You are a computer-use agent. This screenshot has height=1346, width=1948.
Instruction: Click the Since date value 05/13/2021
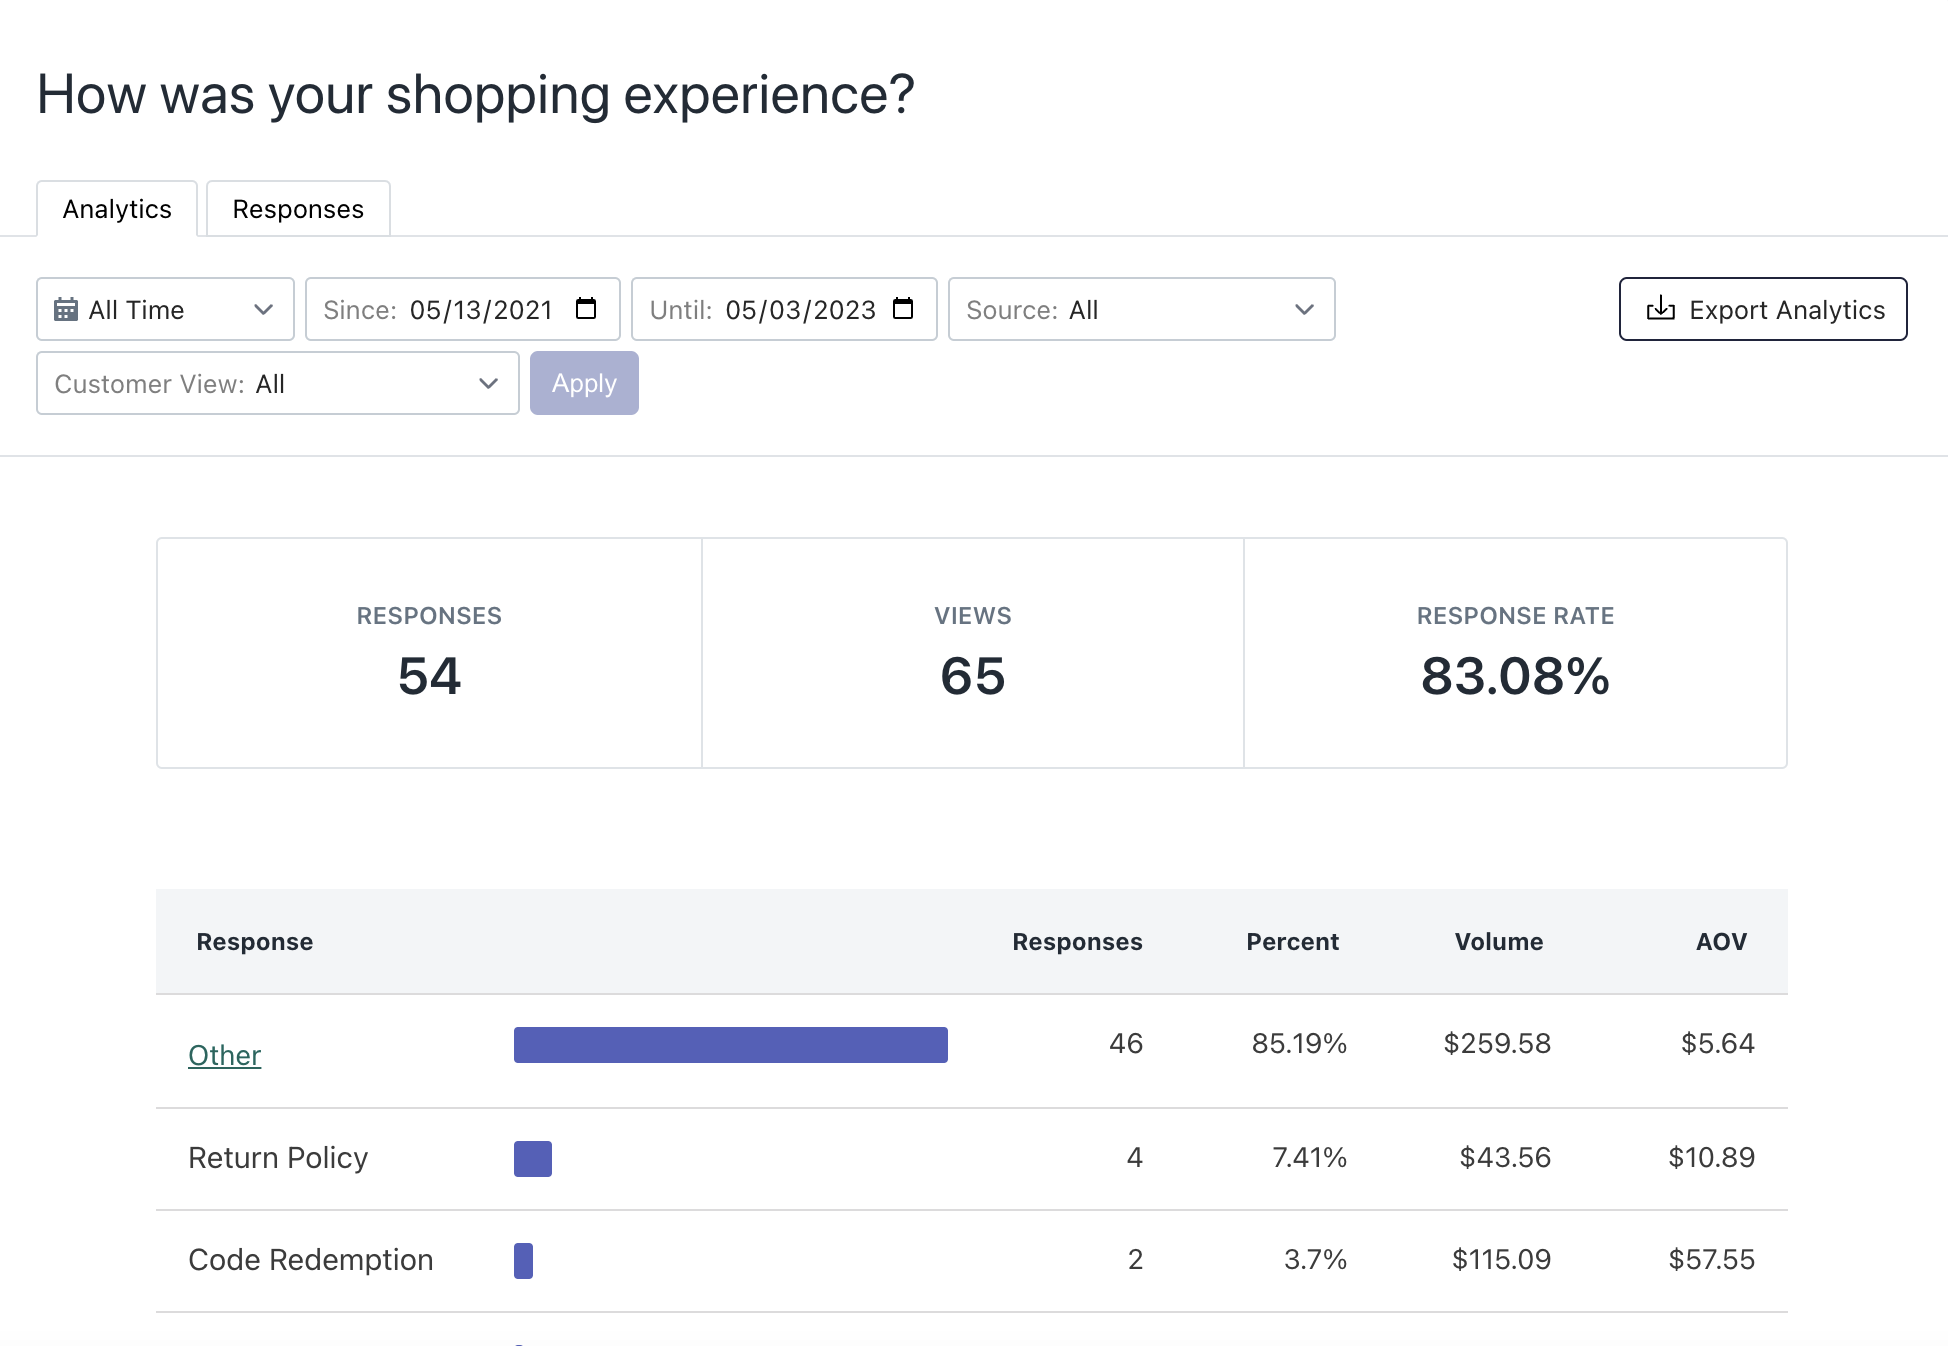coord(481,310)
